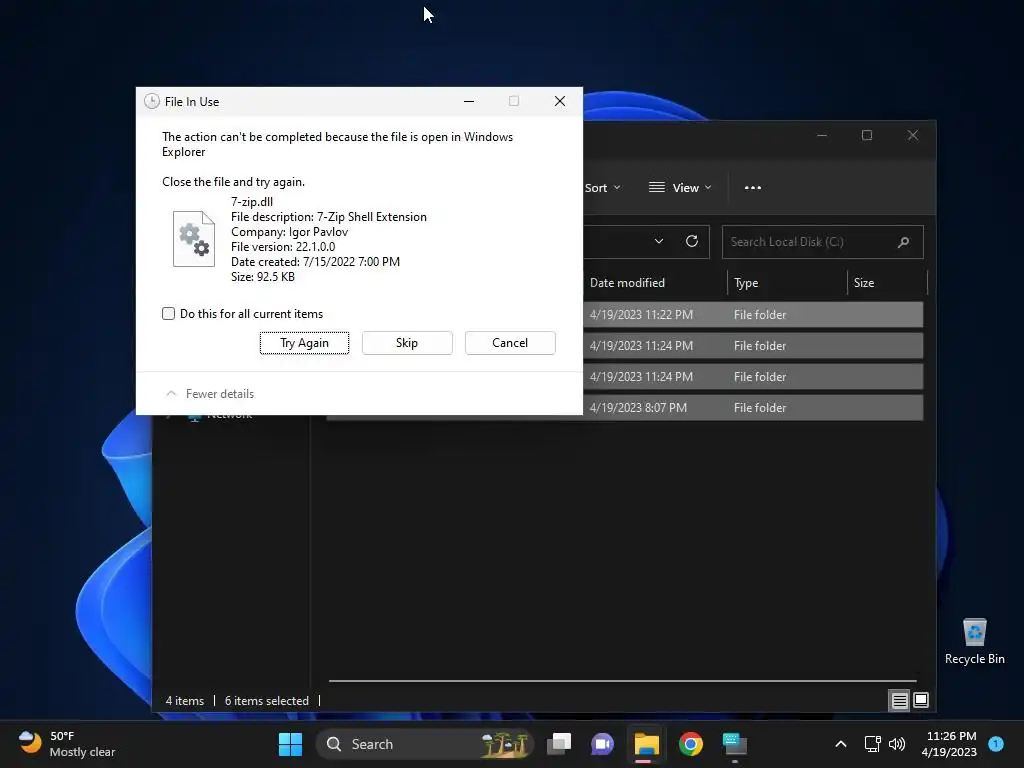Click the 6 items selected status text
Image resolution: width=1024 pixels, height=768 pixels.
click(266, 701)
